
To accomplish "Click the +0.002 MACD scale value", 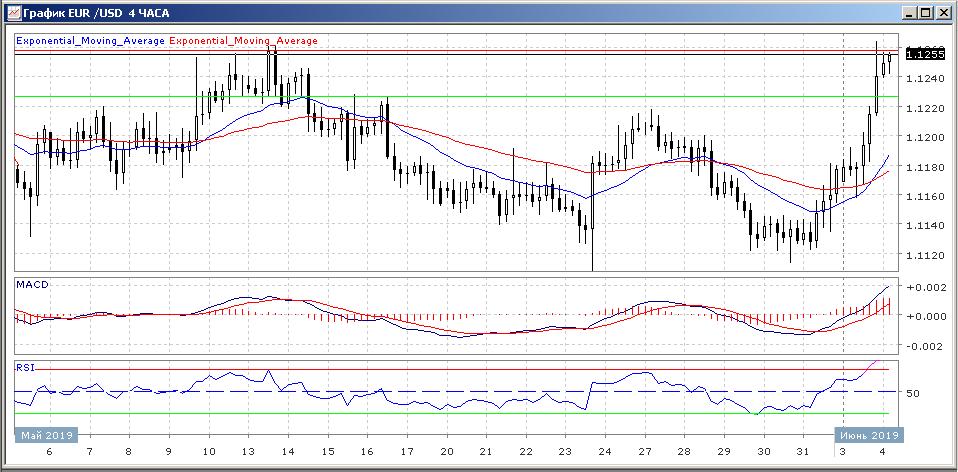I will (926, 287).
